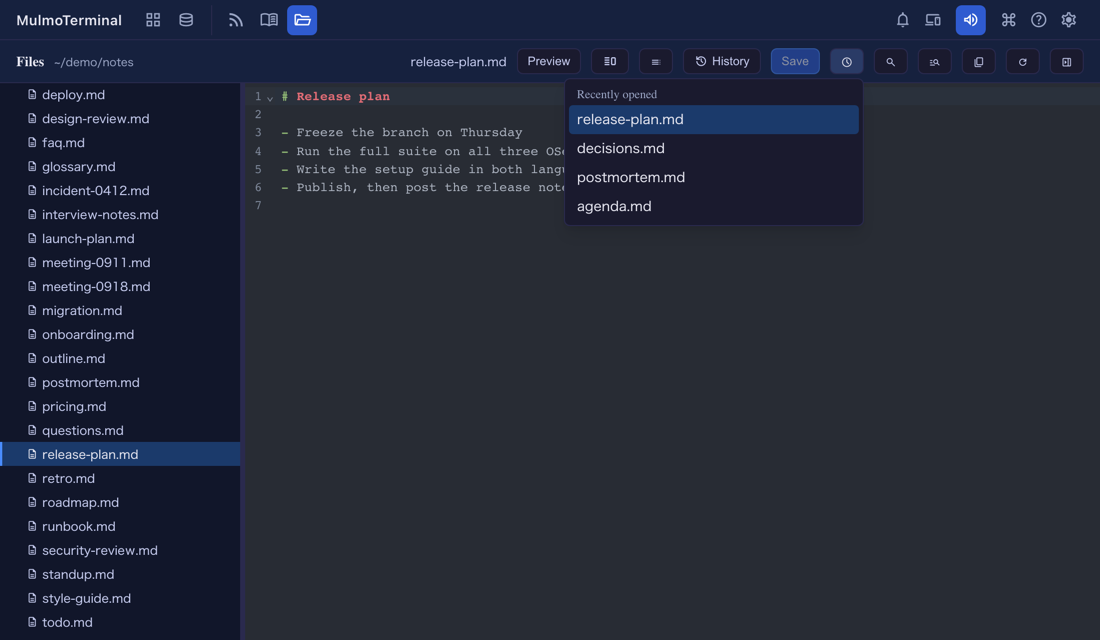Viewport: 1100px width, 640px height.
Task: Open postmortem.md in the sidebar file list
Action: [x=120, y=382]
